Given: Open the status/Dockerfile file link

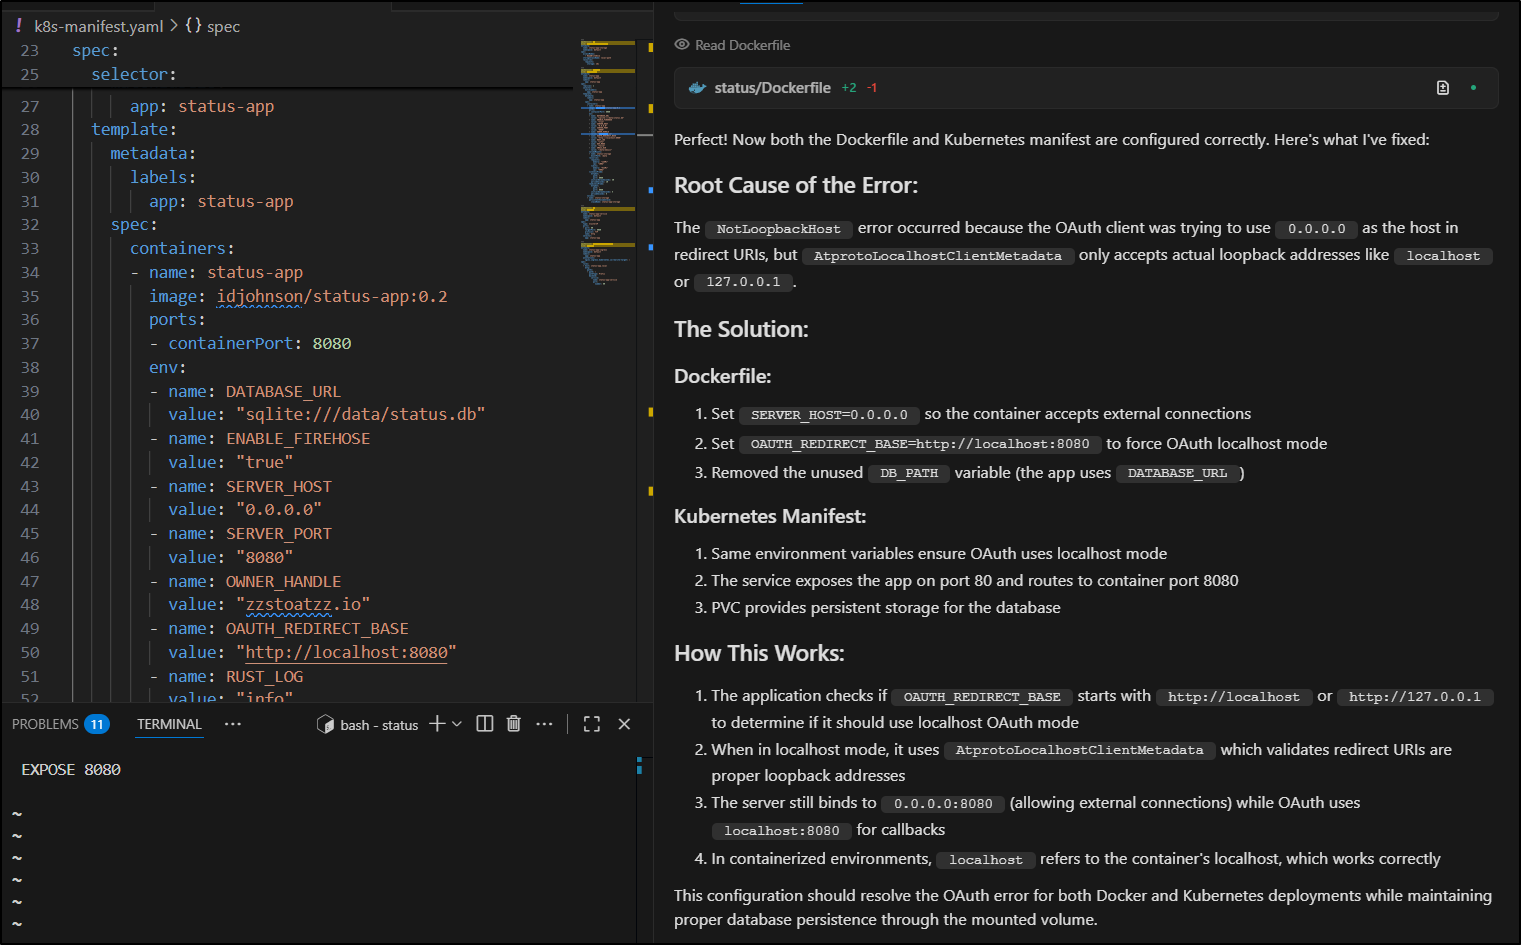Looking at the screenshot, I should coord(772,88).
